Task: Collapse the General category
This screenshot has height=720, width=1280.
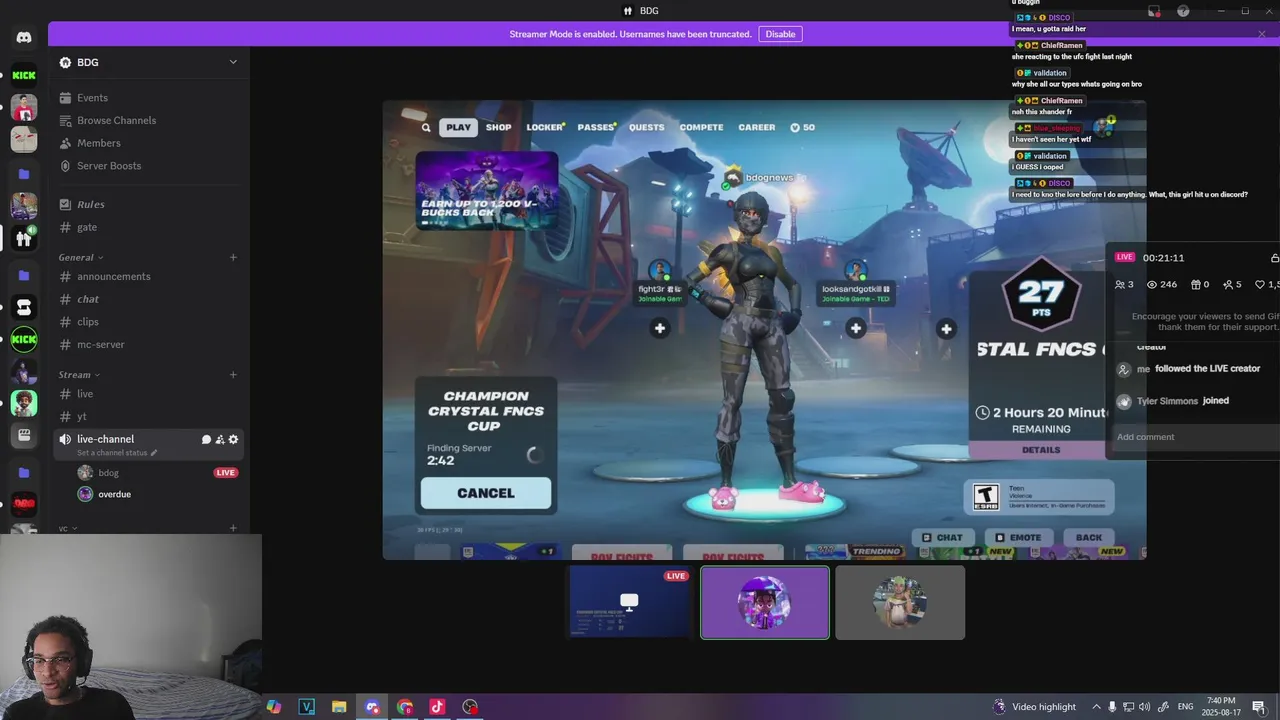Action: pyautogui.click(x=80, y=257)
